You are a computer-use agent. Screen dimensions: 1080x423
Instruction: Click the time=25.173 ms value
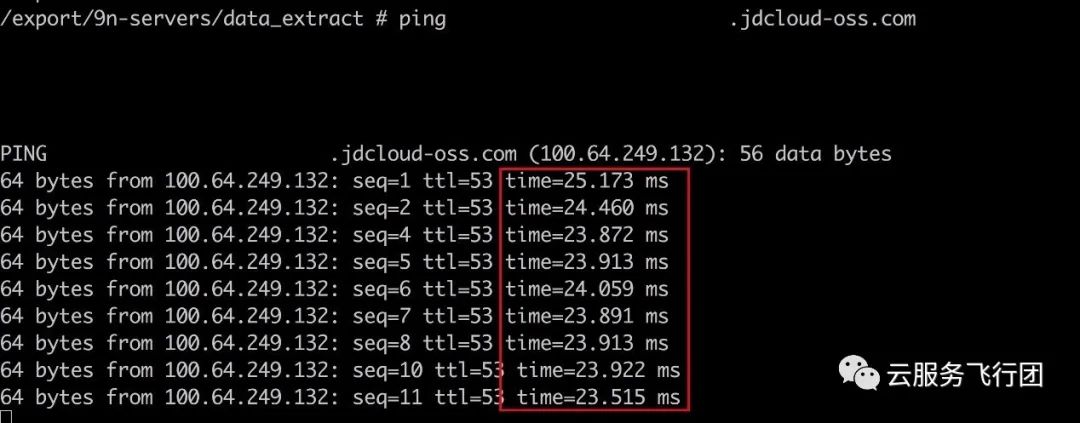point(587,182)
